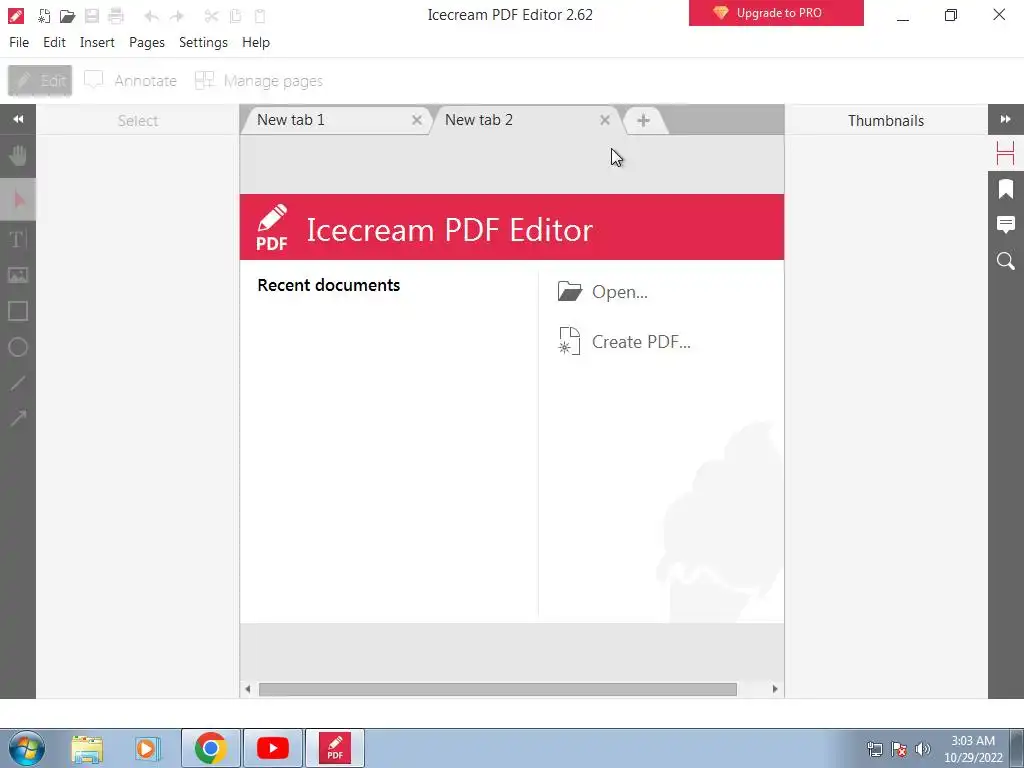This screenshot has height=768, width=1024.
Task: Select the Hand pan tool
Action: tap(18, 155)
